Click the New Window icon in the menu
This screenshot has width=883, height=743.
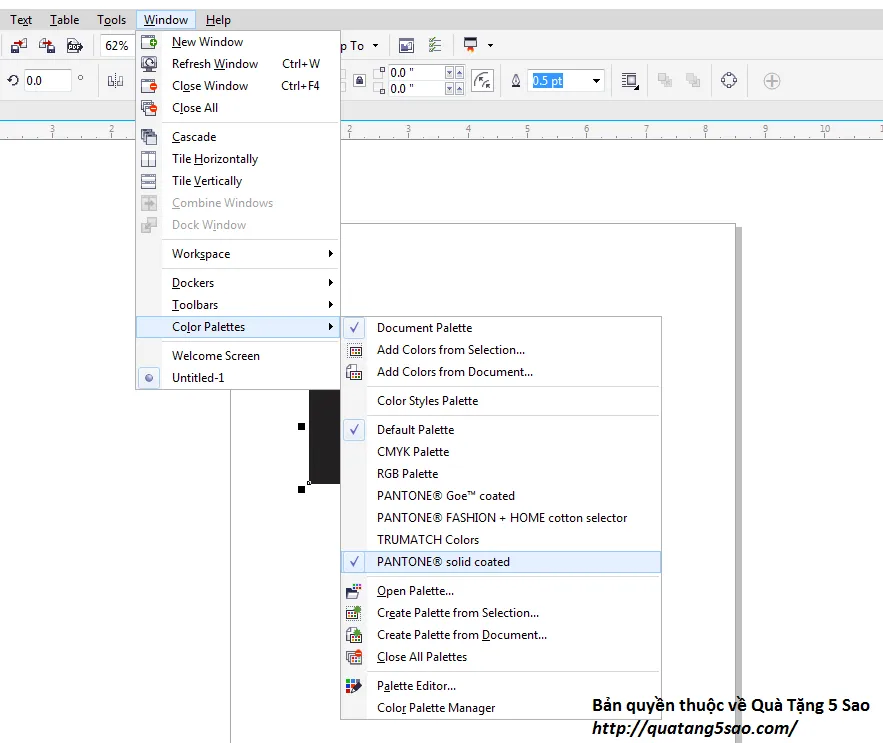coord(149,42)
